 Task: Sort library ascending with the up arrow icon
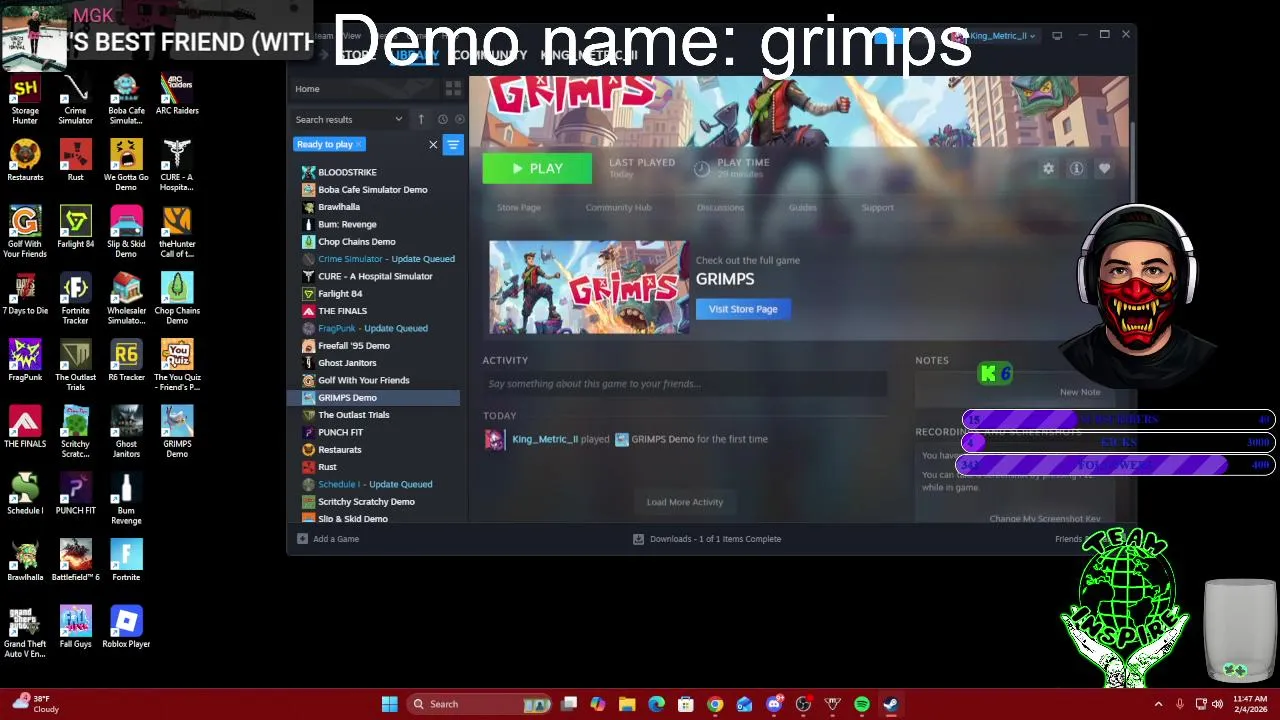(x=421, y=119)
